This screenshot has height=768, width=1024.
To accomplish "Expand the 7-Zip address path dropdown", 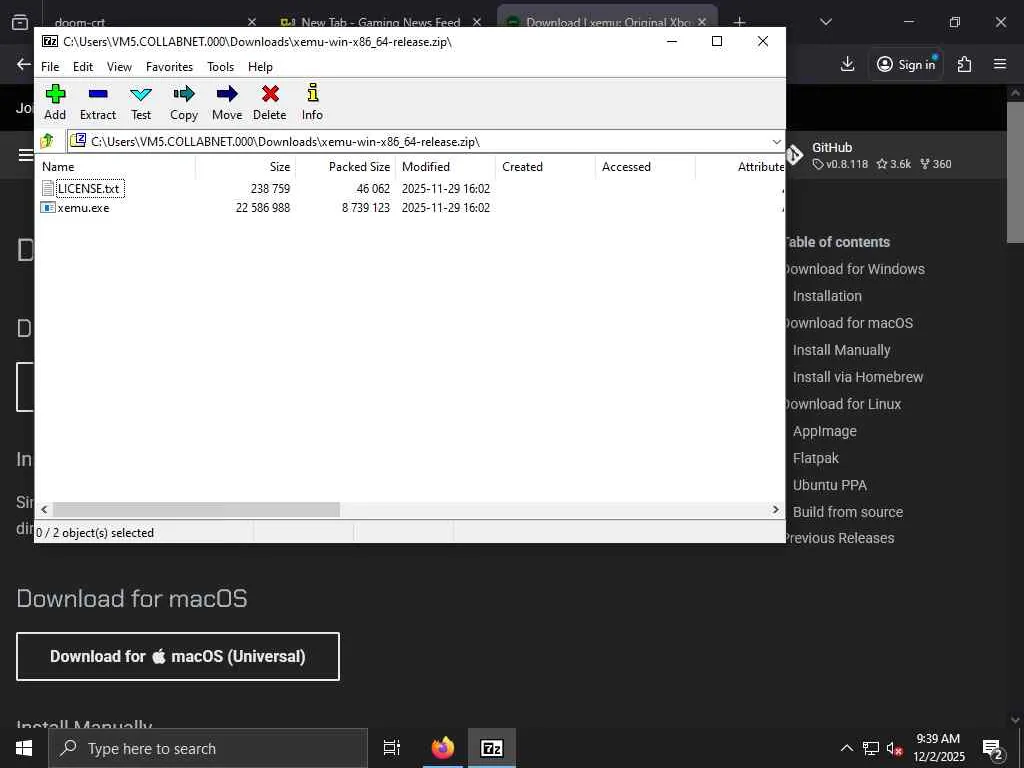I will pos(776,142).
